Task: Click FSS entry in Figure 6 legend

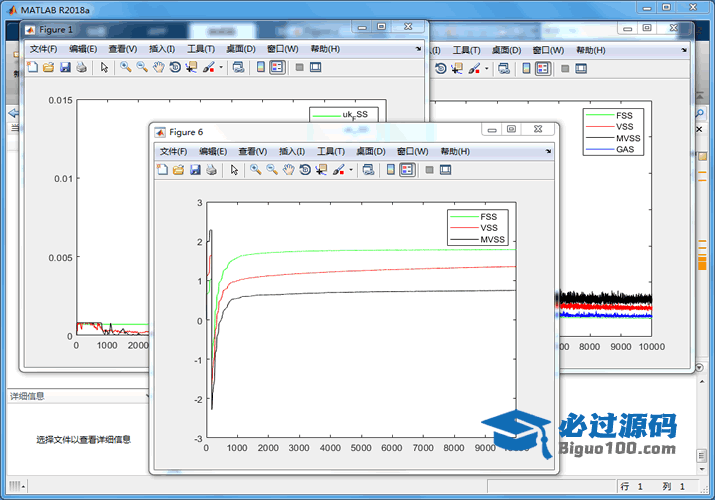Action: pos(488,217)
